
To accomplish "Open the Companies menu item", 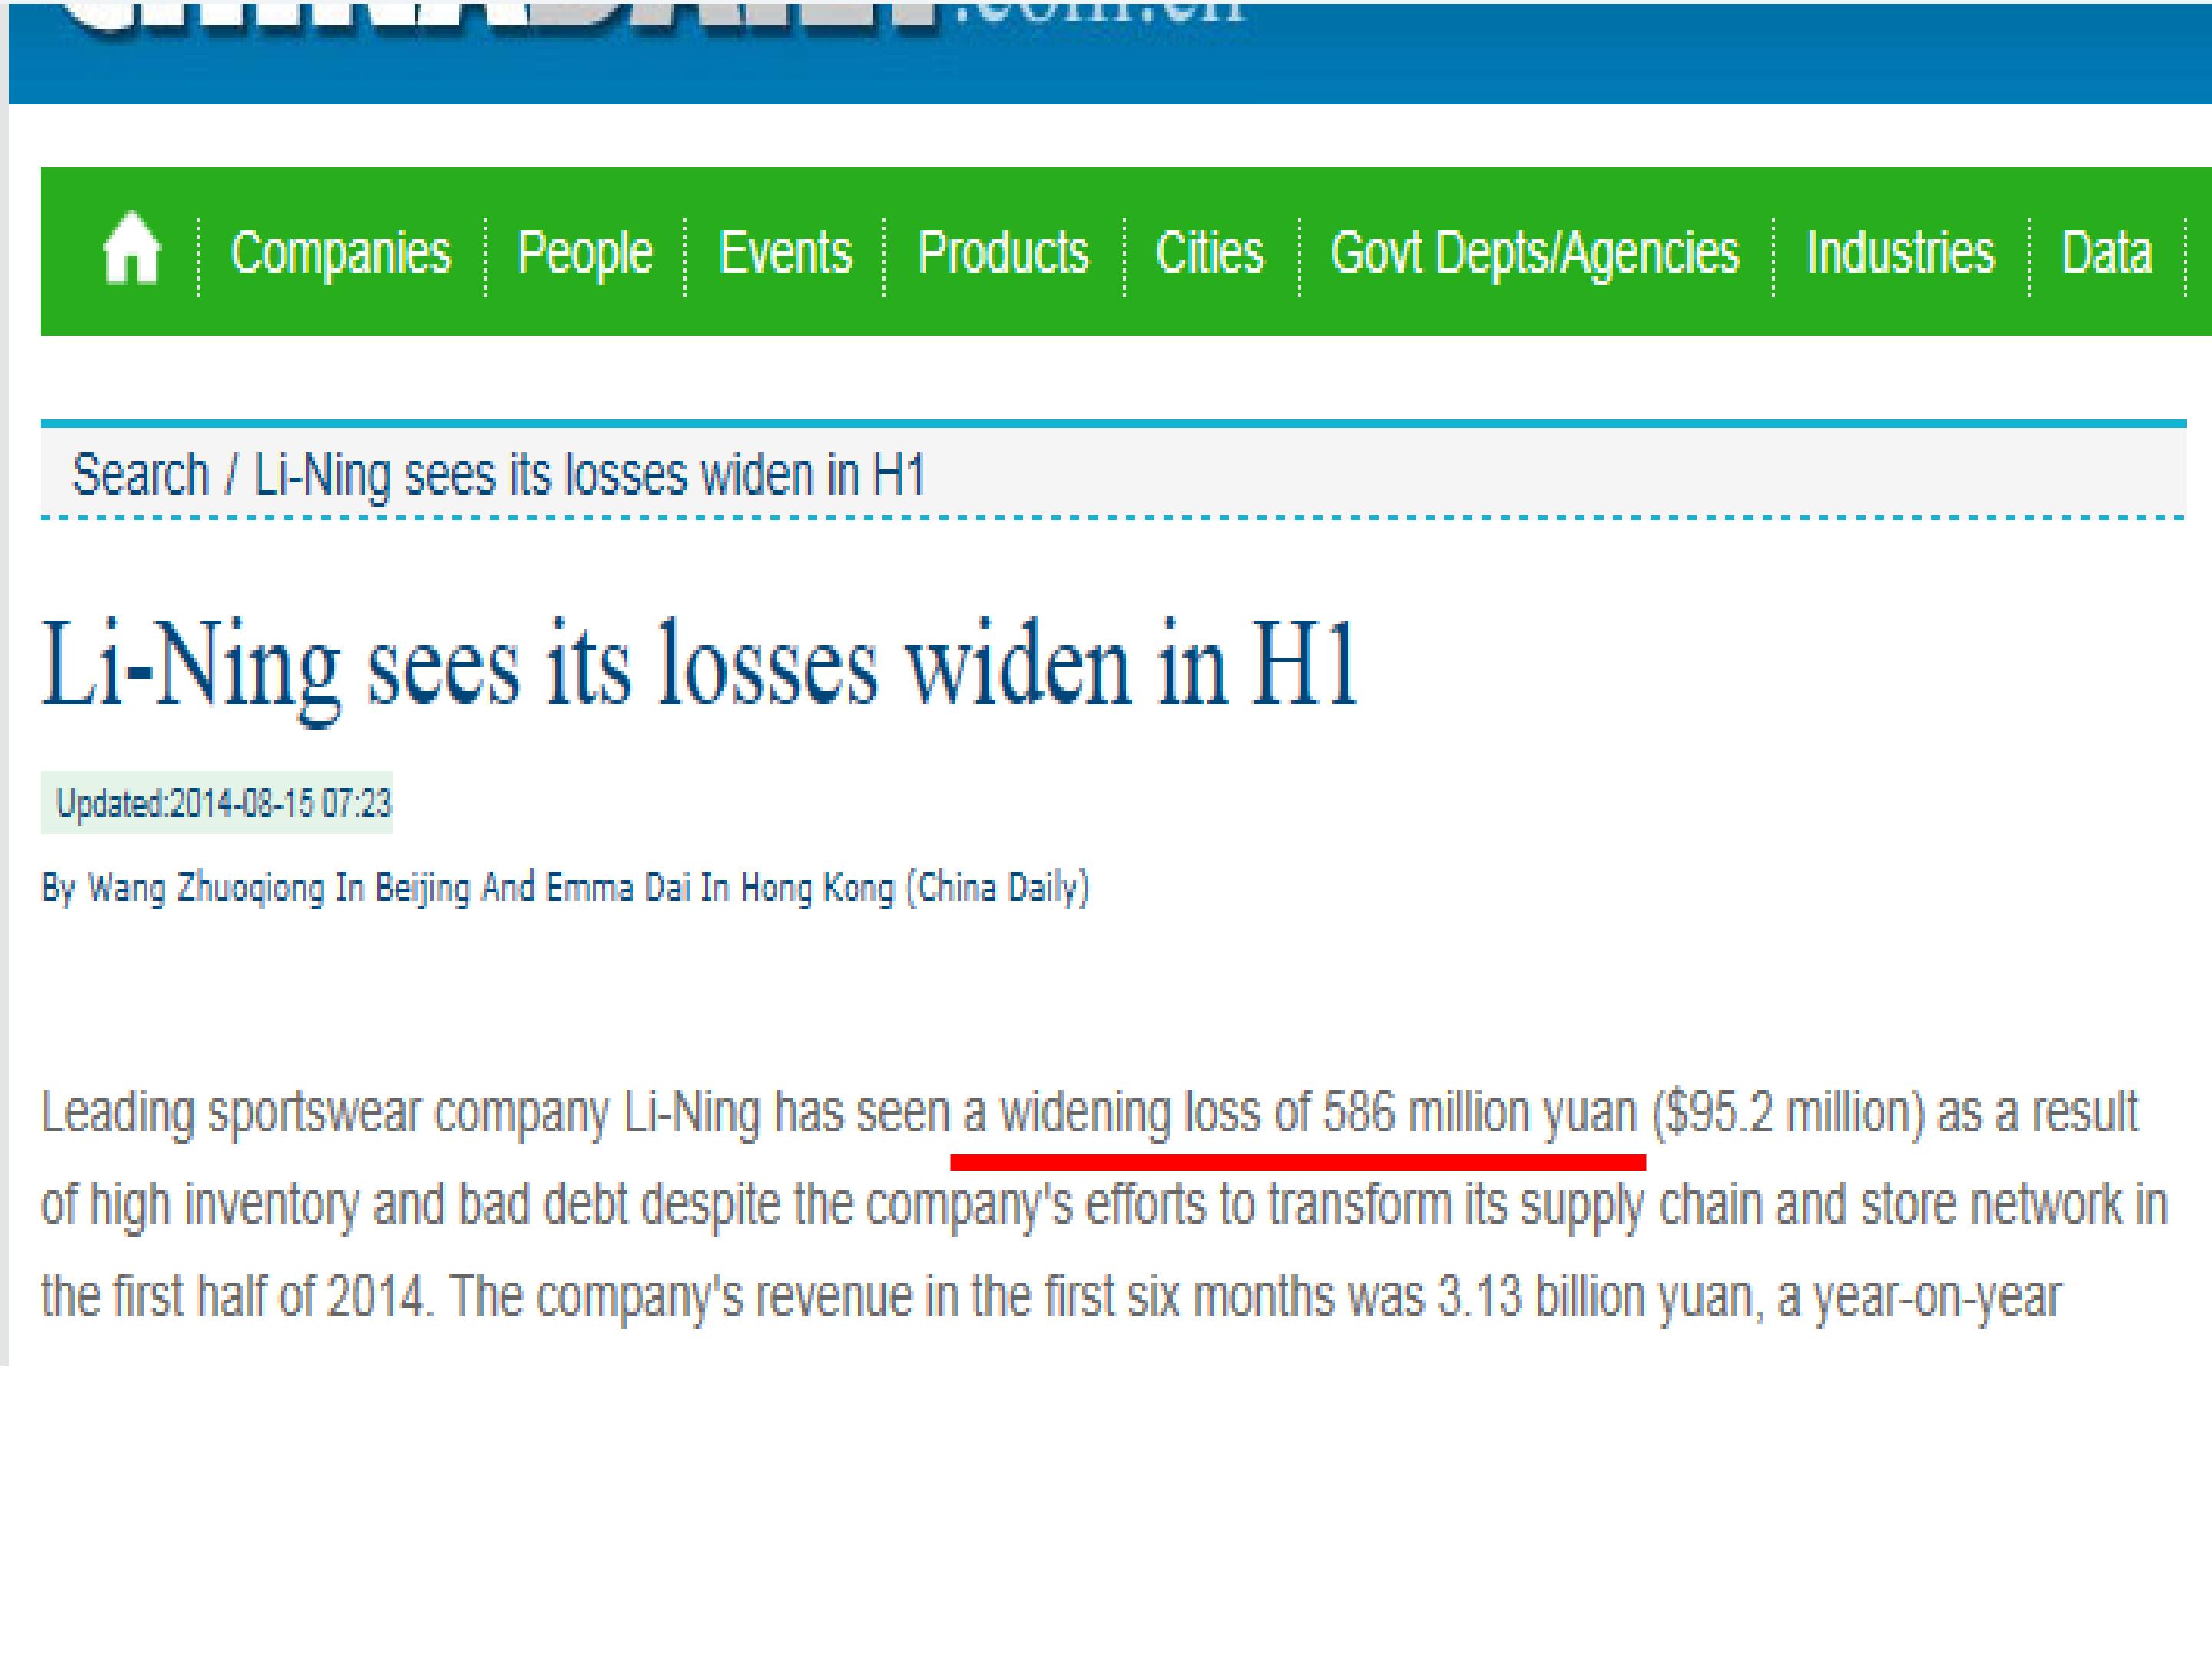I will tap(340, 253).
